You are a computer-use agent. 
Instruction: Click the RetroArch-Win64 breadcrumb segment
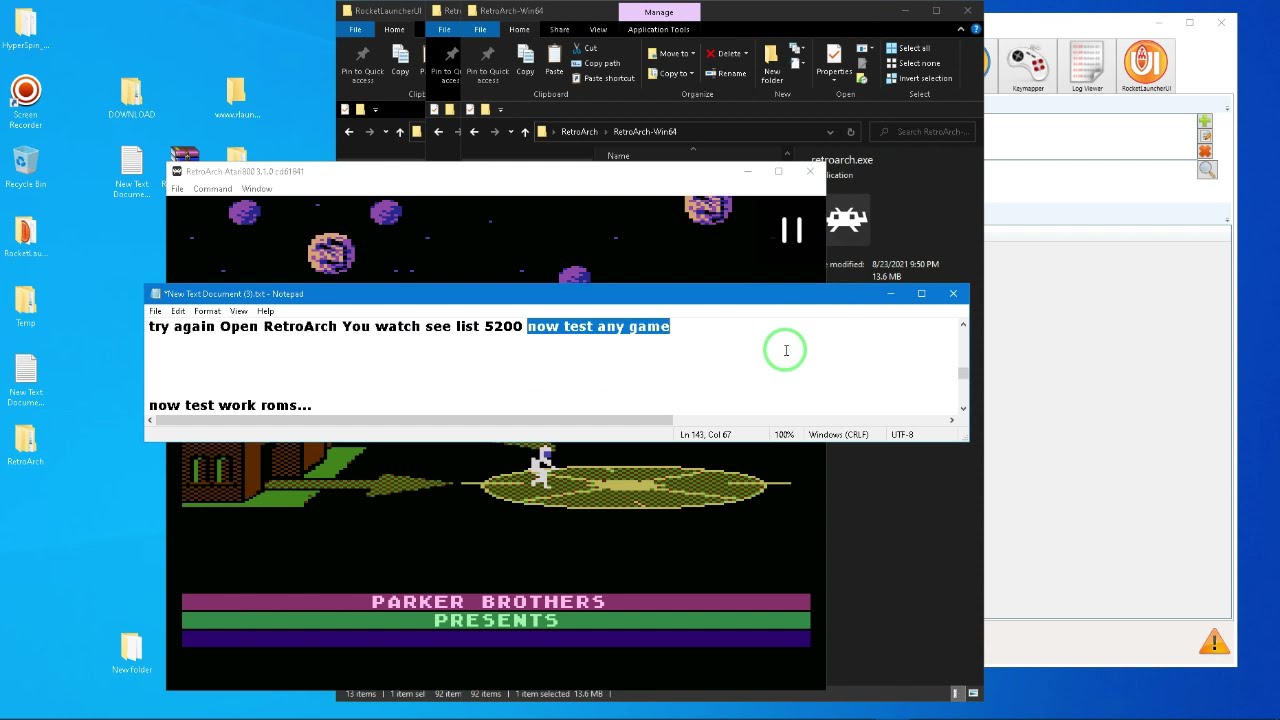click(645, 131)
